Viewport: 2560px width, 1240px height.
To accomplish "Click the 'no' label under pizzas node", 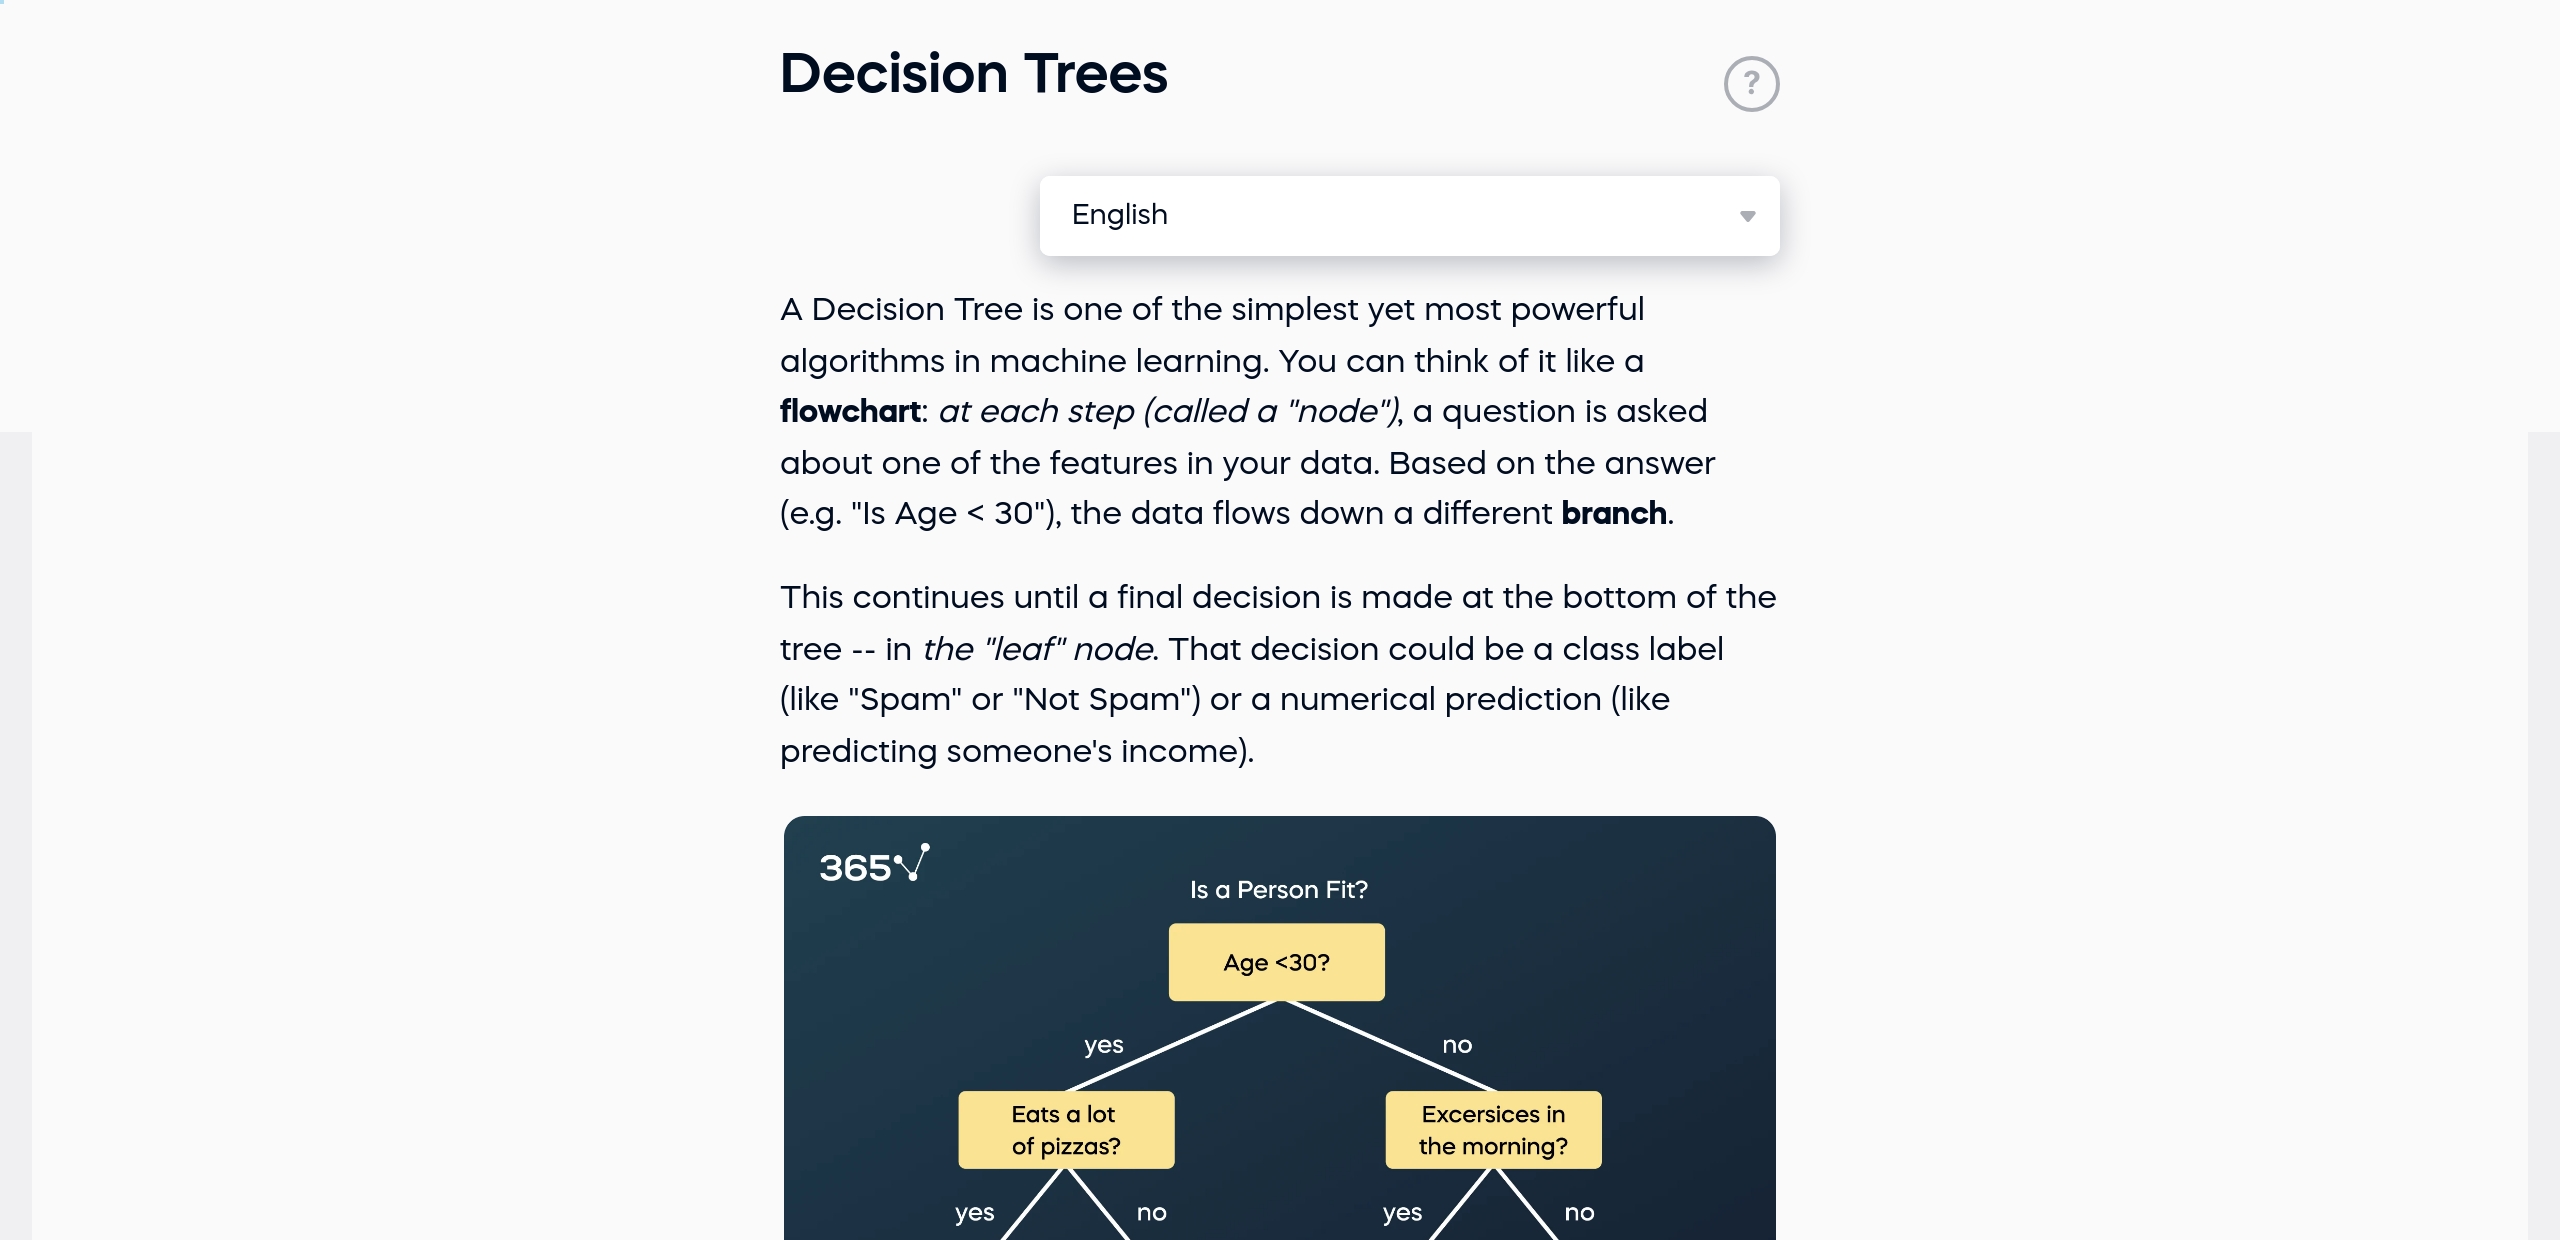I will point(1151,1212).
